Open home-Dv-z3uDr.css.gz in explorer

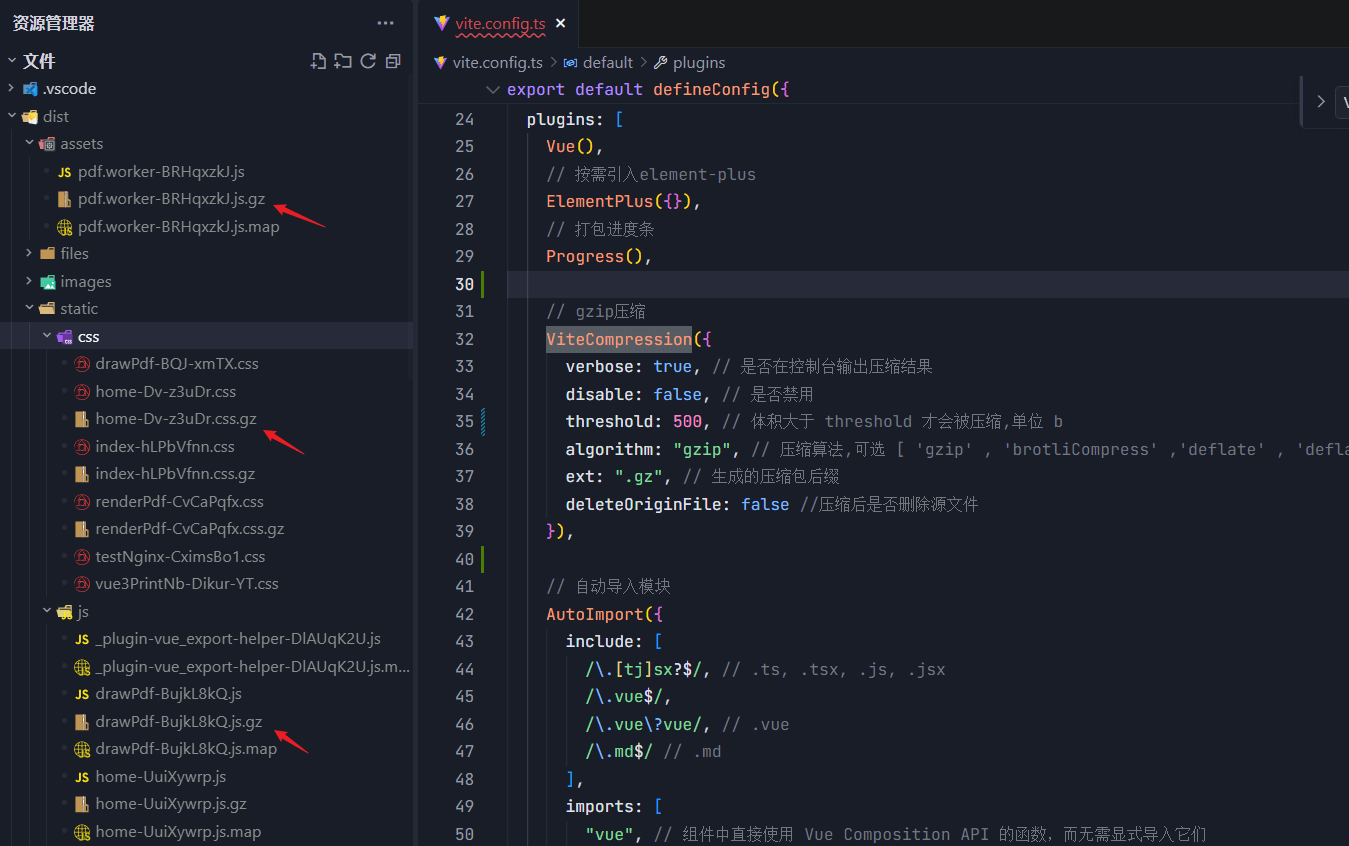pos(175,419)
